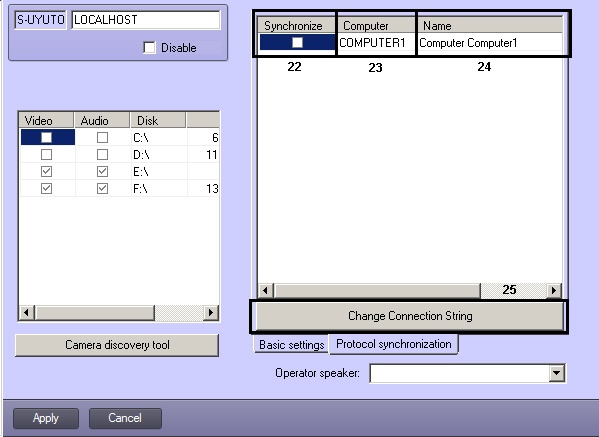Toggle the Disable checkbox
The image size is (599, 437).
149,48
